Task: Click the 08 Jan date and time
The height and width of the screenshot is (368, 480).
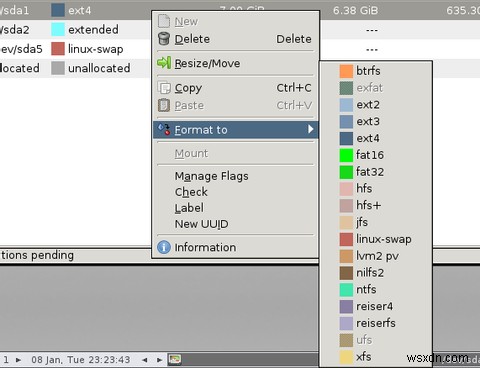Action: [81, 360]
